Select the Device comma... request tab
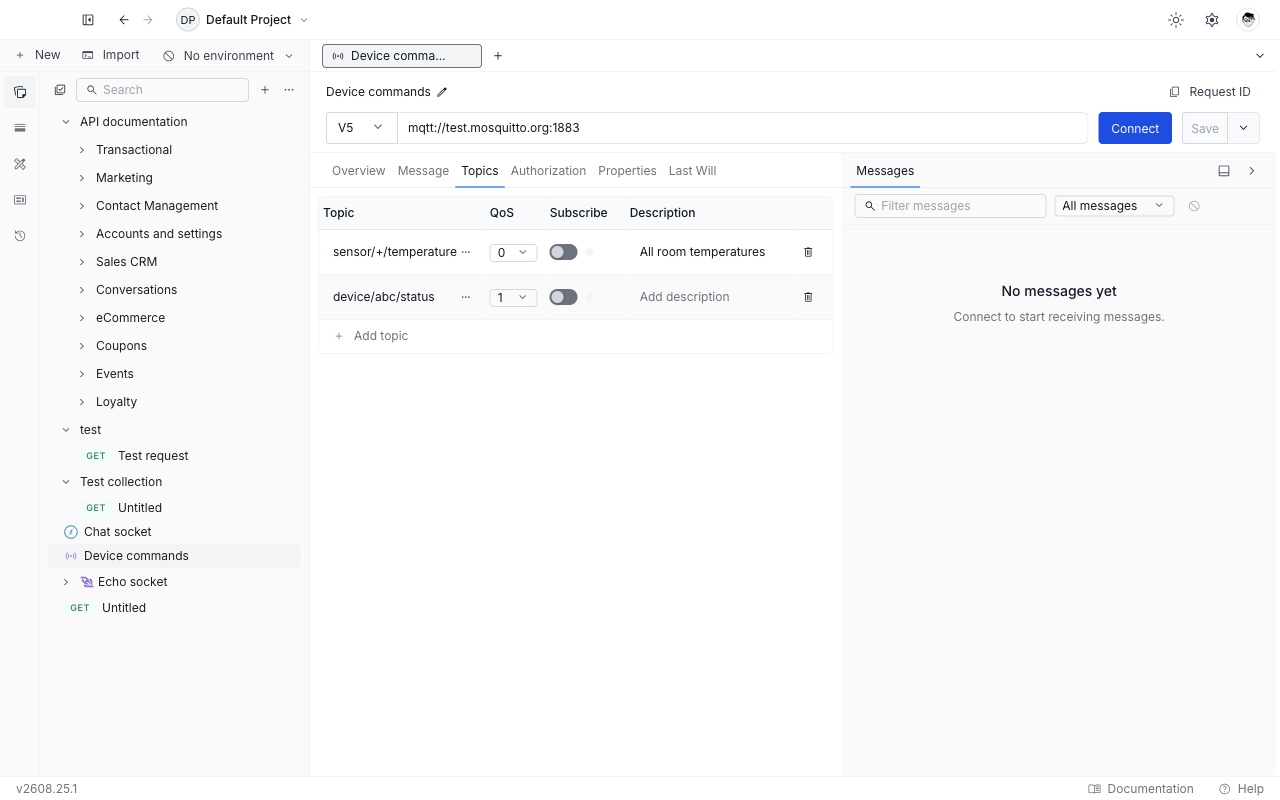 point(402,56)
